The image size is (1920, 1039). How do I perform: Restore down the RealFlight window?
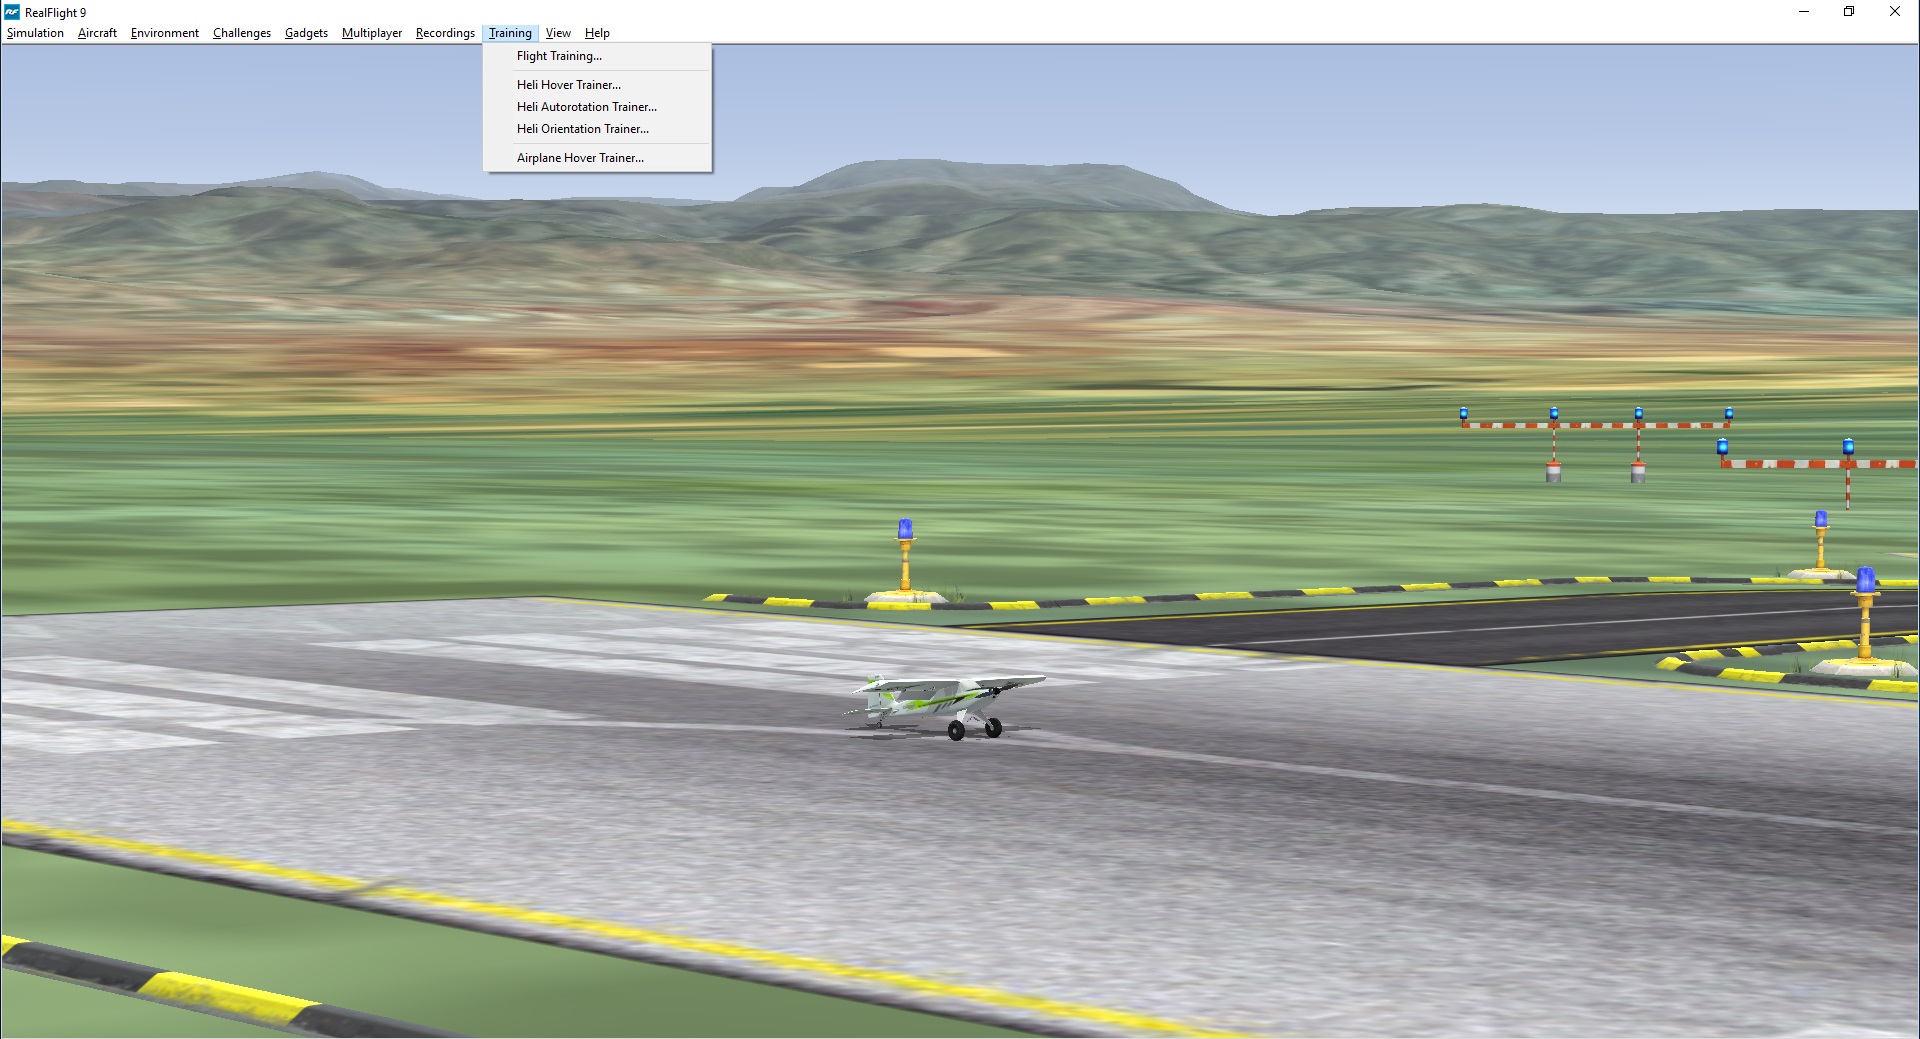pyautogui.click(x=1849, y=12)
